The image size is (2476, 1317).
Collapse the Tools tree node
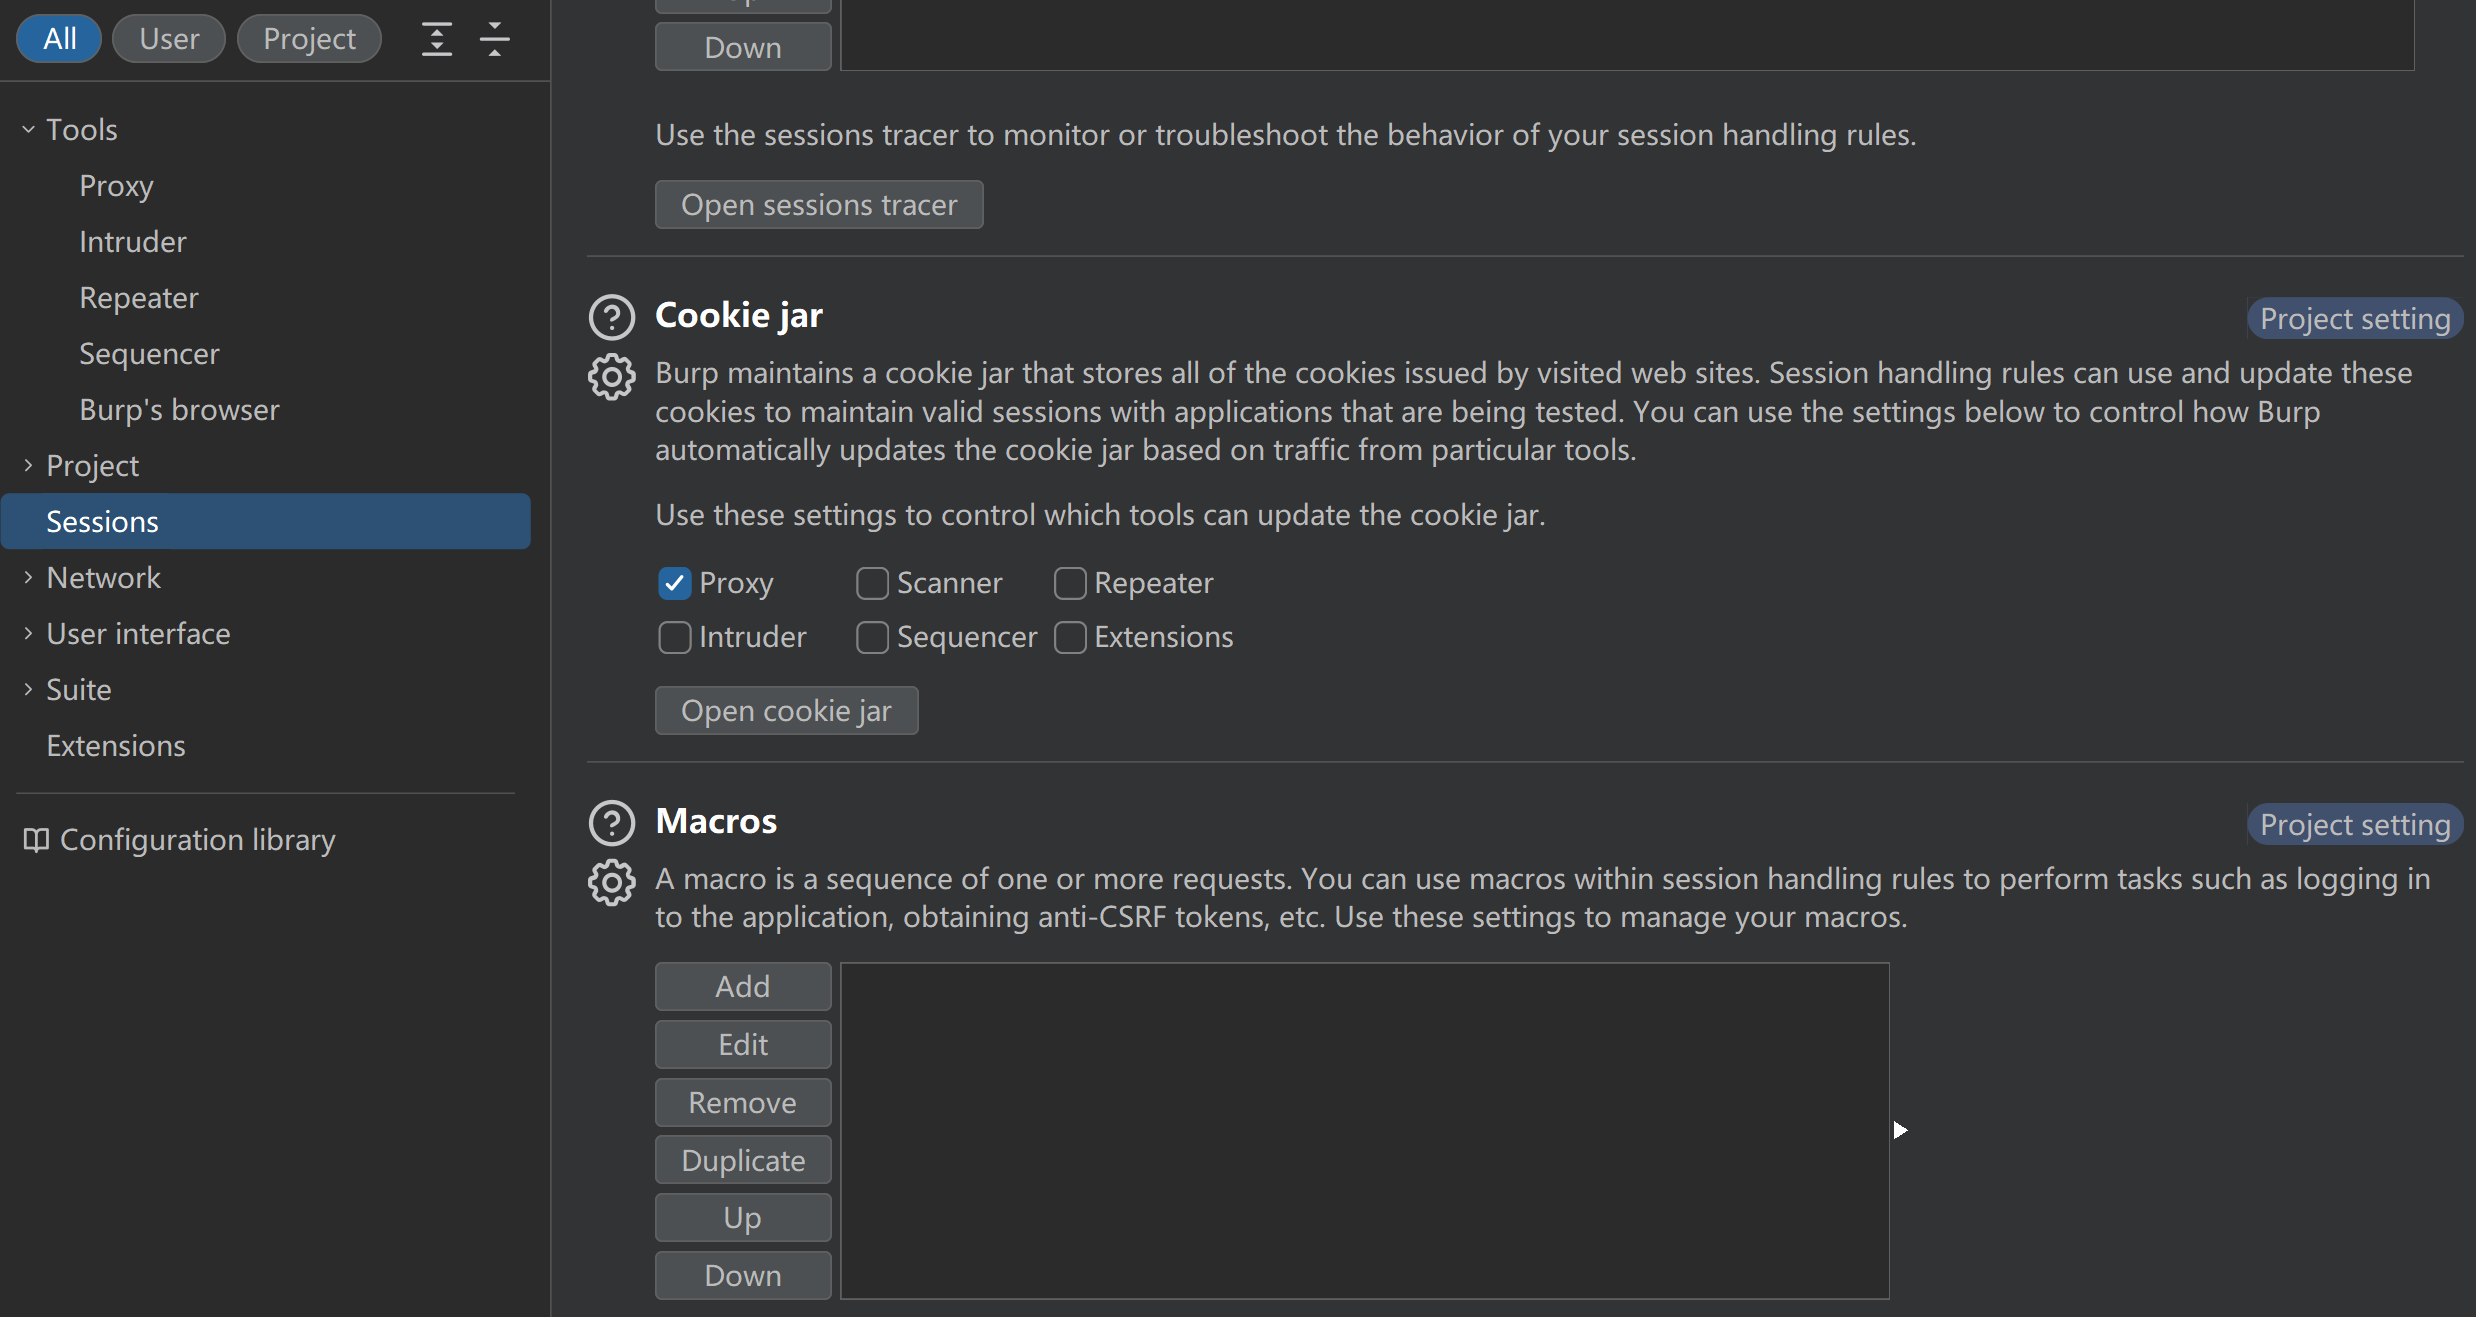(x=28, y=130)
